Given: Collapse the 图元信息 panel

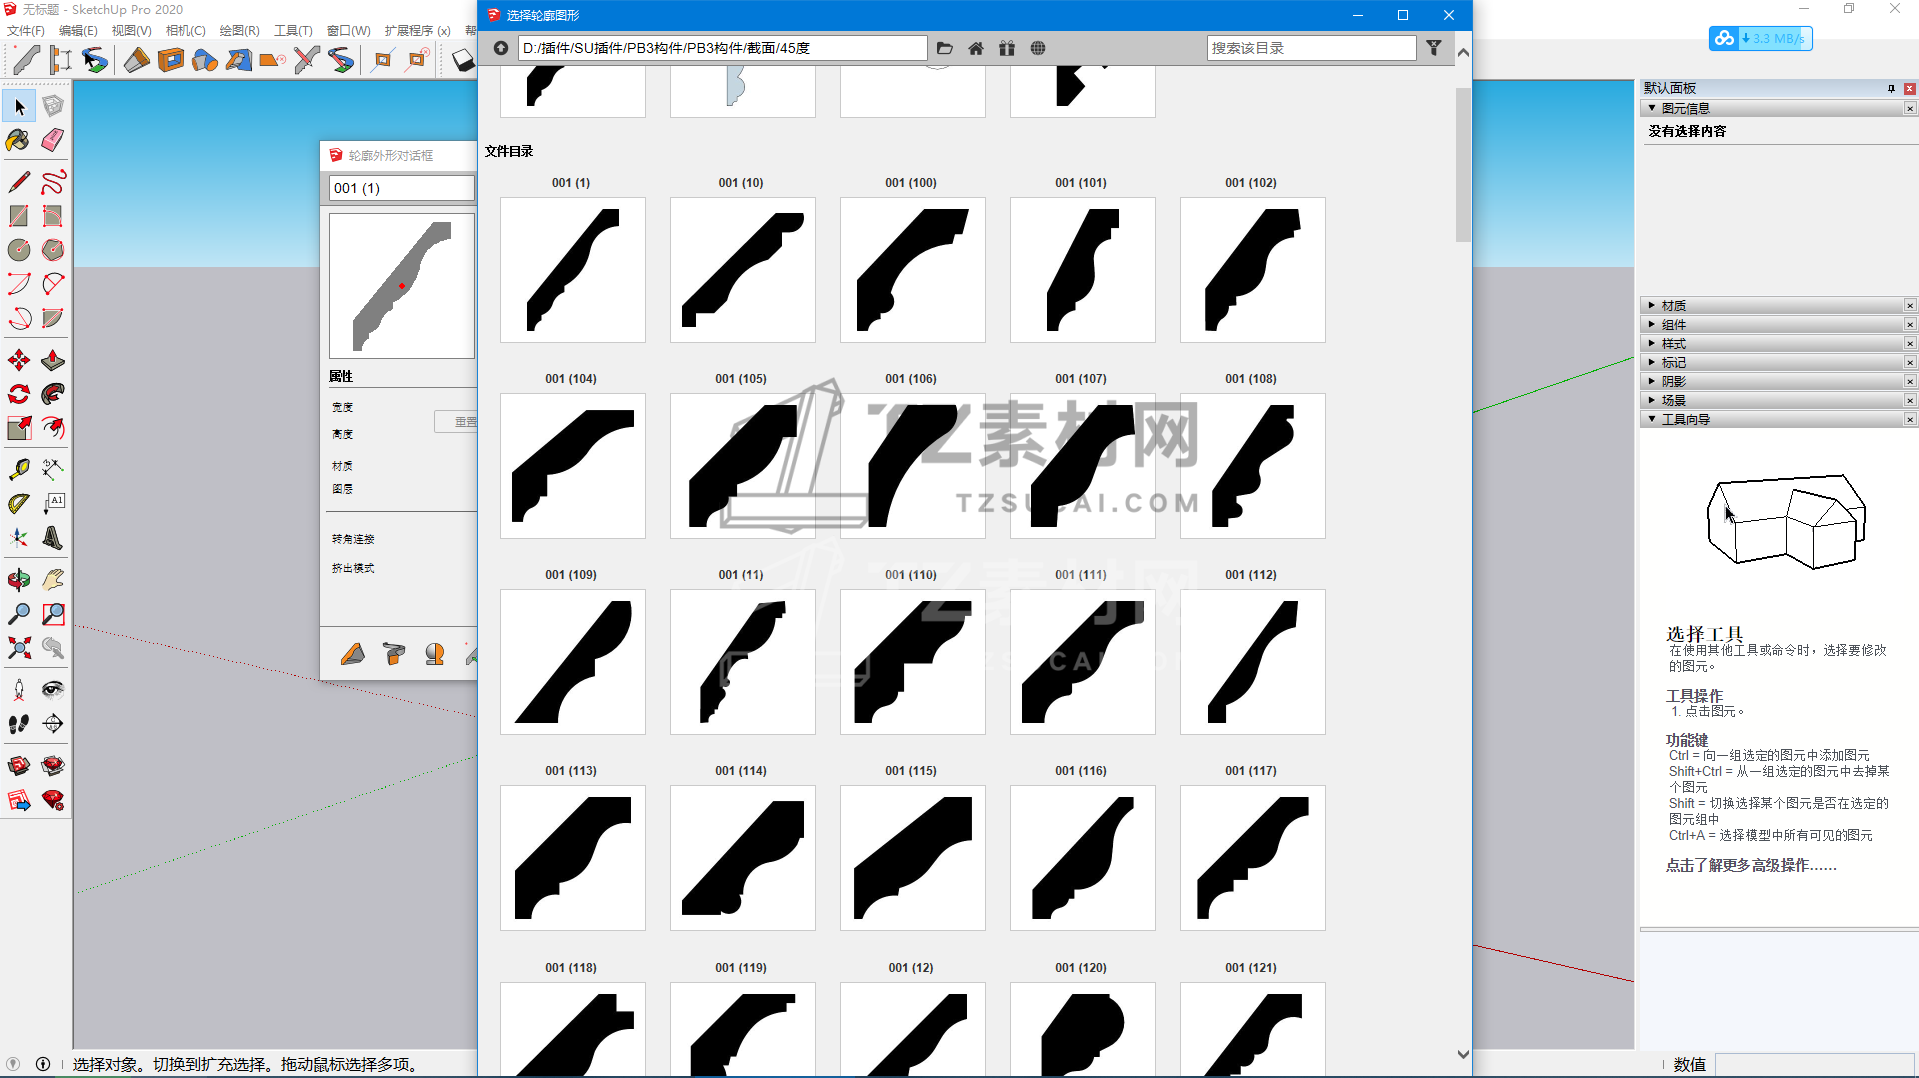Looking at the screenshot, I should click(1652, 108).
